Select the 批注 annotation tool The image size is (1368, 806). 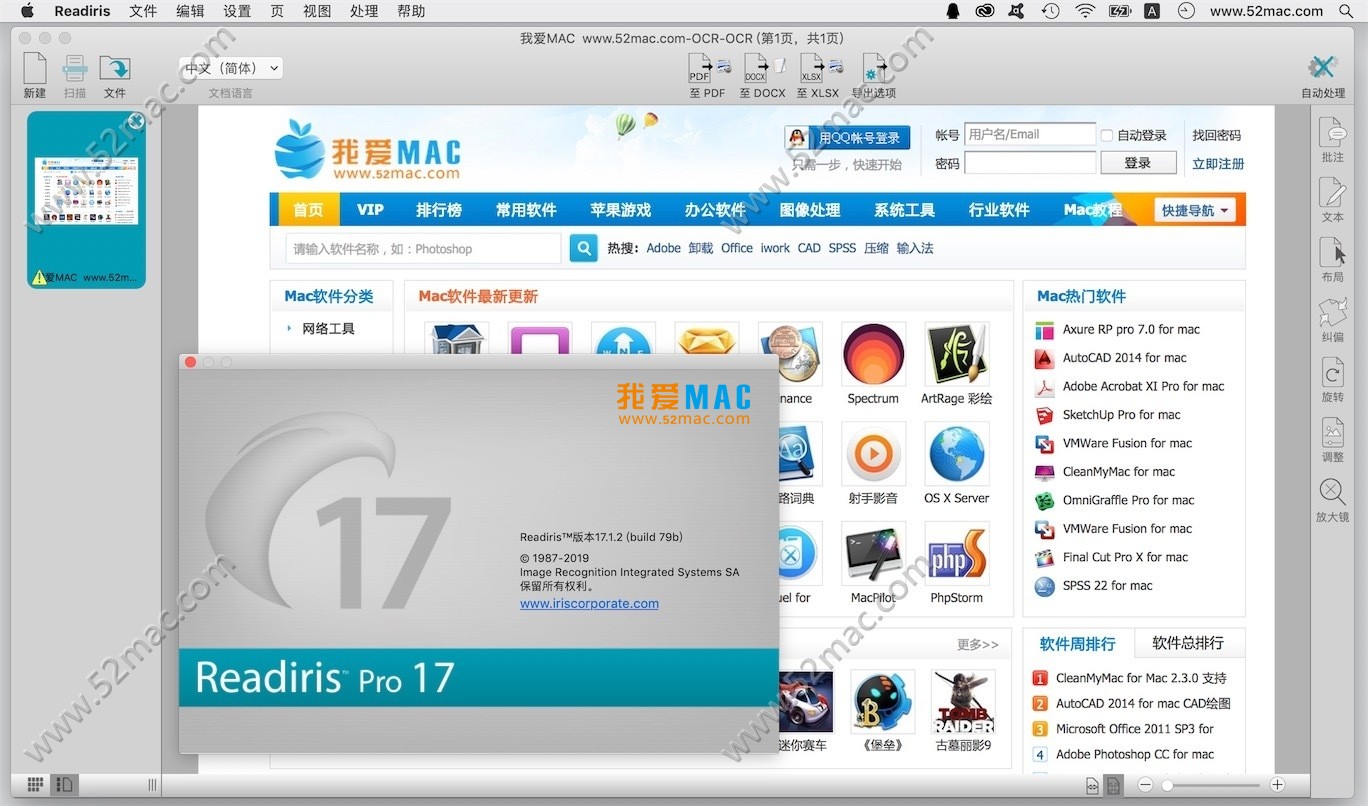tap(1332, 133)
